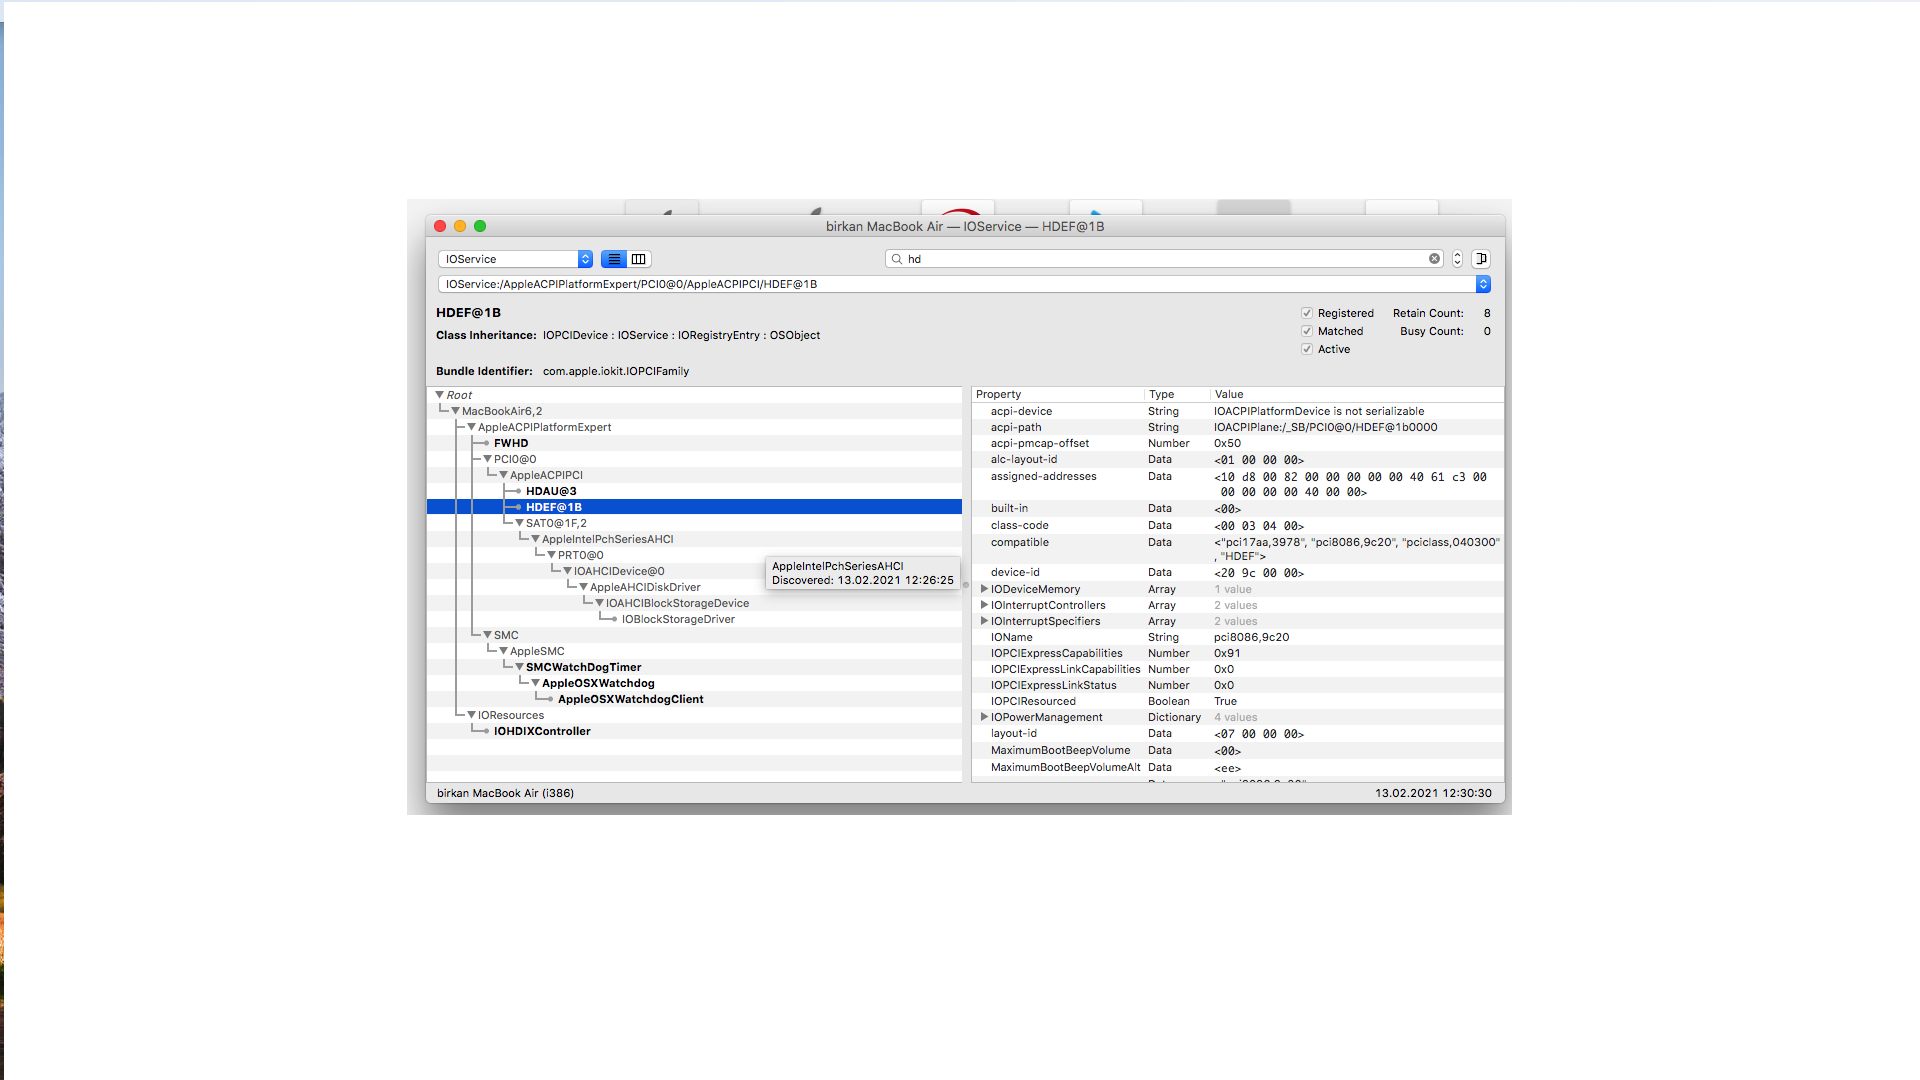Click into the hd search field
This screenshot has height=1080, width=1920.
coord(1160,259)
